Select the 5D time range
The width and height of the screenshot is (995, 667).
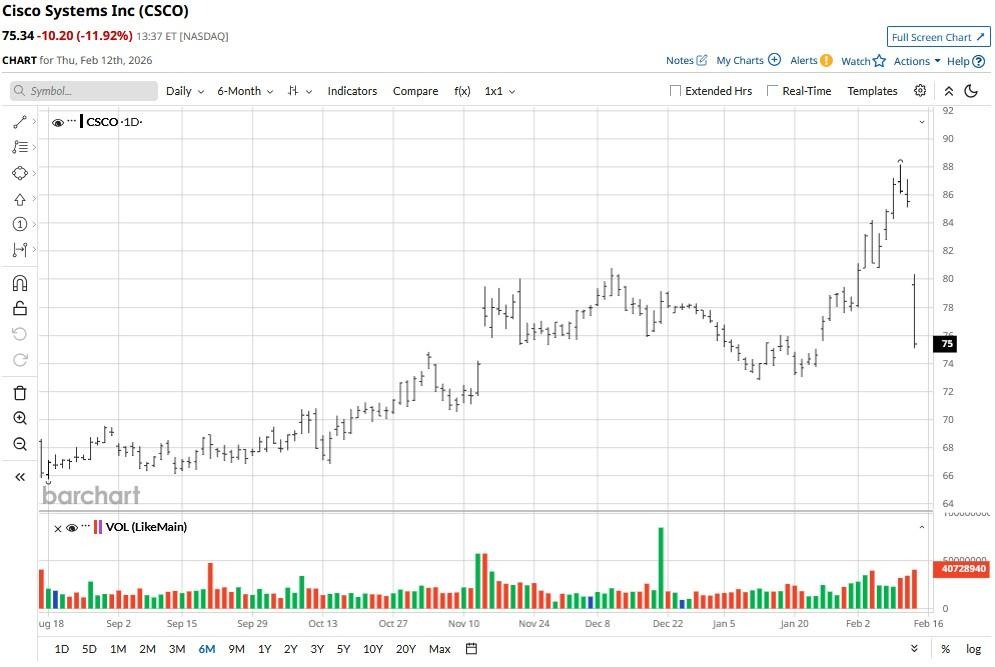pos(89,649)
